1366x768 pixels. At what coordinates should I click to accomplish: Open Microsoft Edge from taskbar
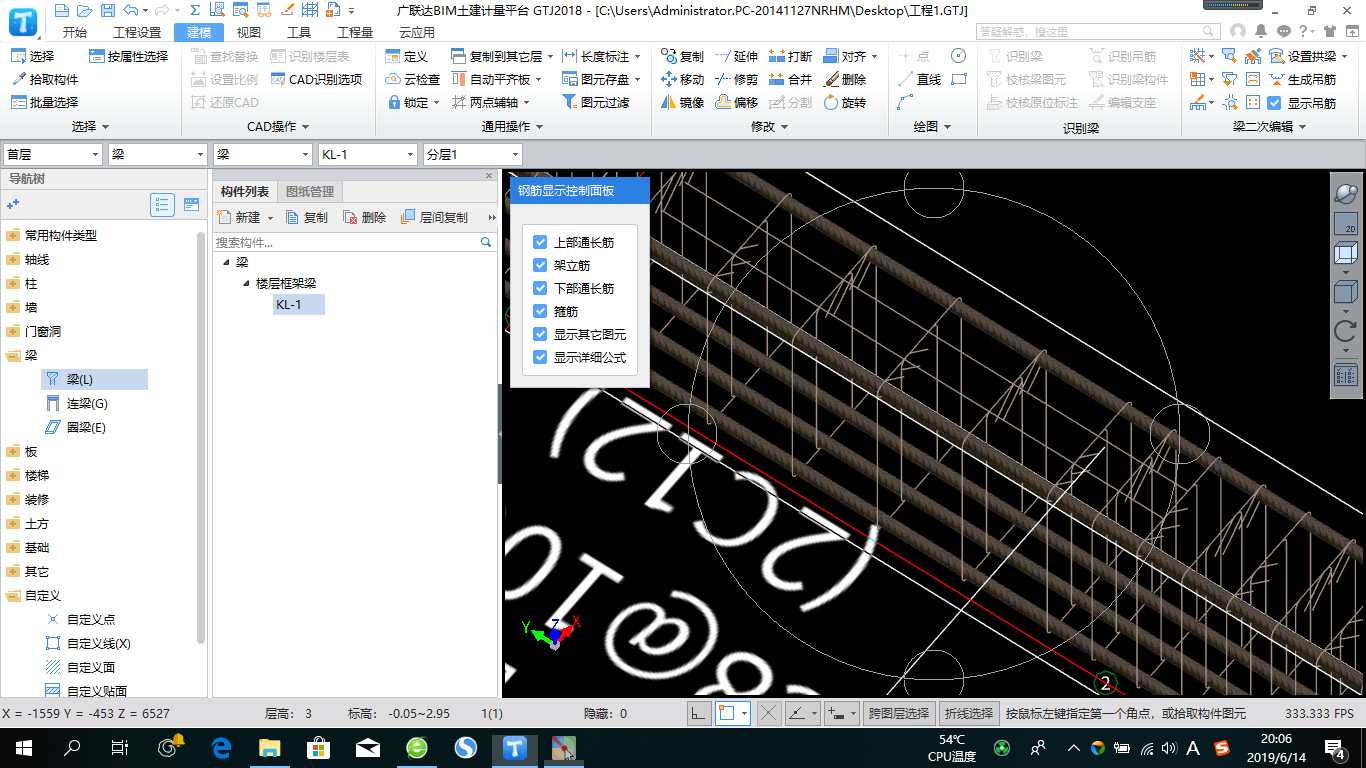pos(221,748)
